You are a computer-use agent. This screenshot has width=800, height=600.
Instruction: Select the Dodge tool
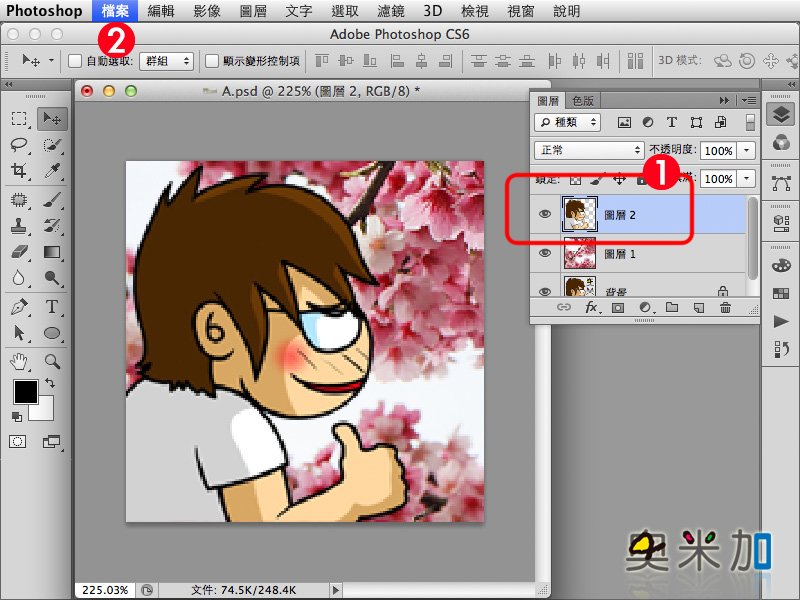pyautogui.click(x=52, y=278)
